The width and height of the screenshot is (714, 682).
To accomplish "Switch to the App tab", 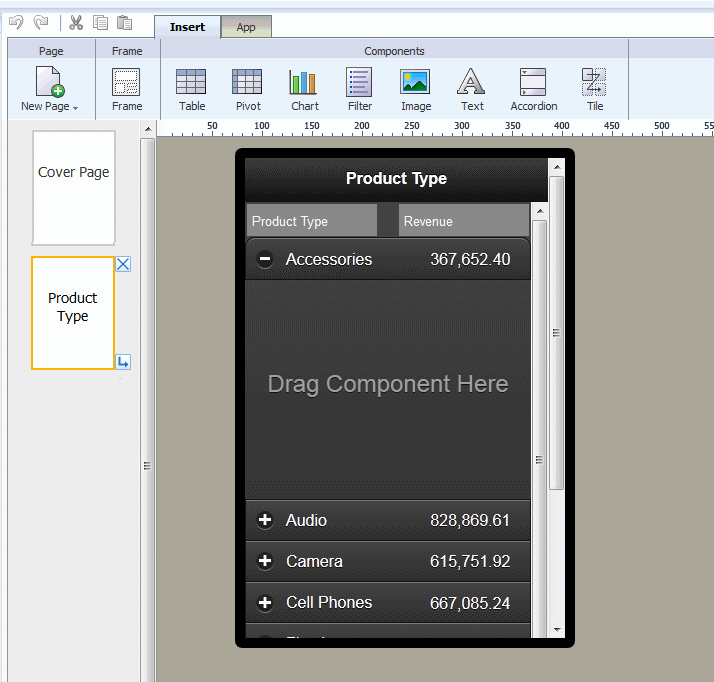I will pos(246,27).
